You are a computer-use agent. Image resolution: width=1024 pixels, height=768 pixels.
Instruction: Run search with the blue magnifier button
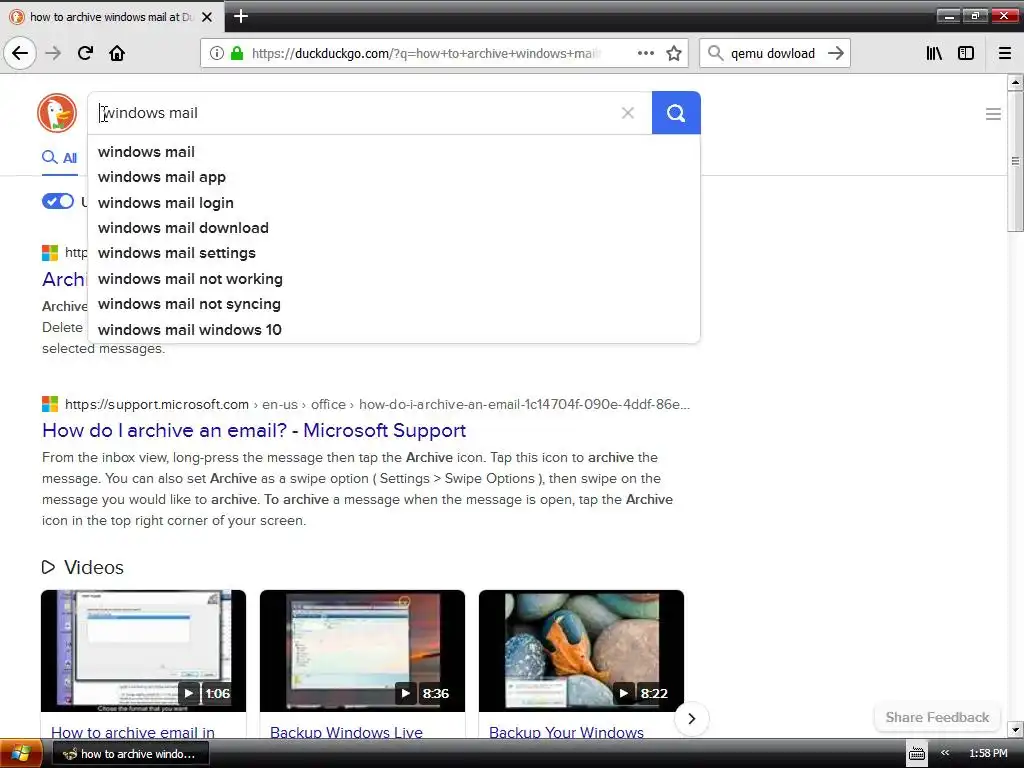point(676,113)
